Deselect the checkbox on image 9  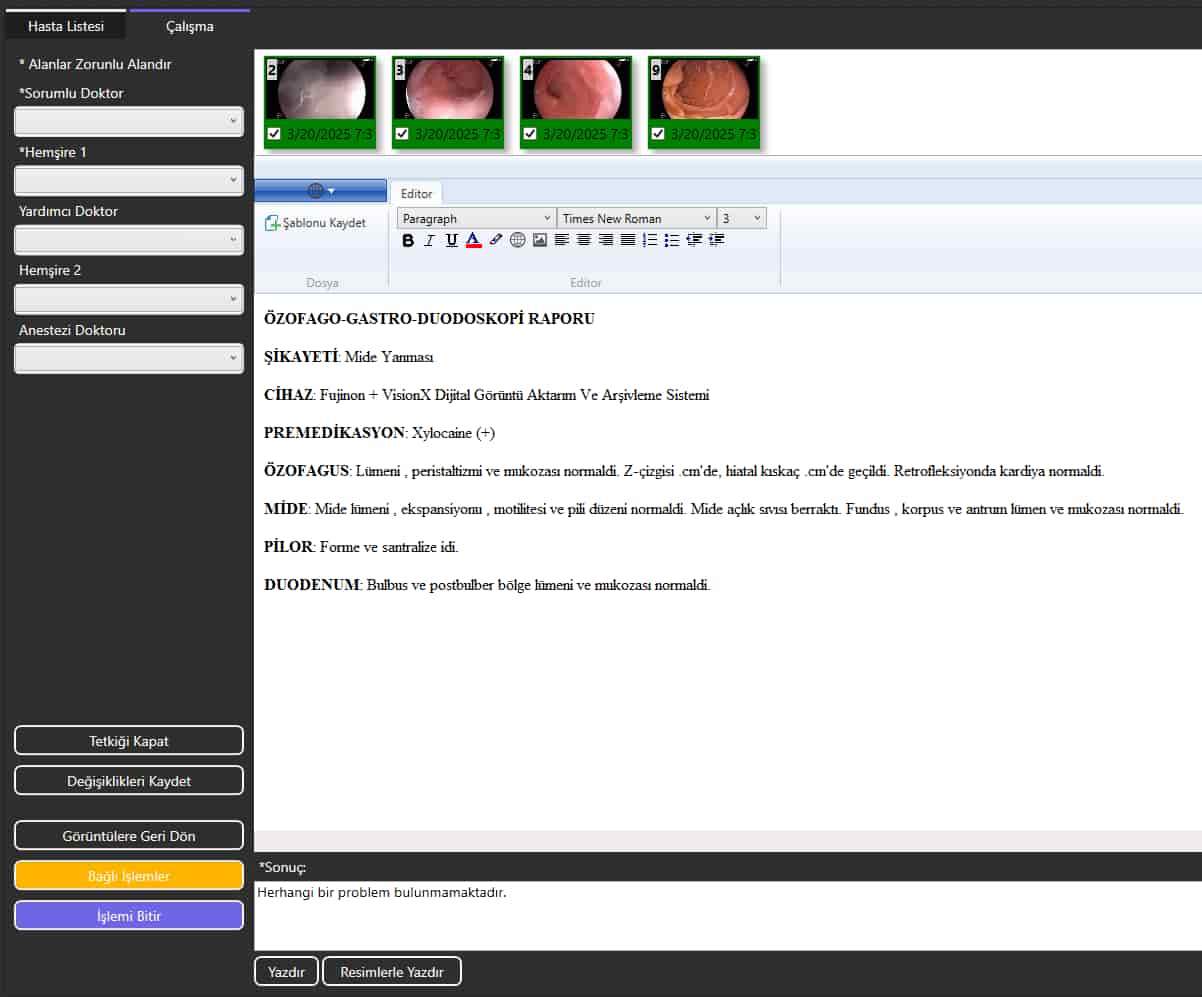[658, 134]
